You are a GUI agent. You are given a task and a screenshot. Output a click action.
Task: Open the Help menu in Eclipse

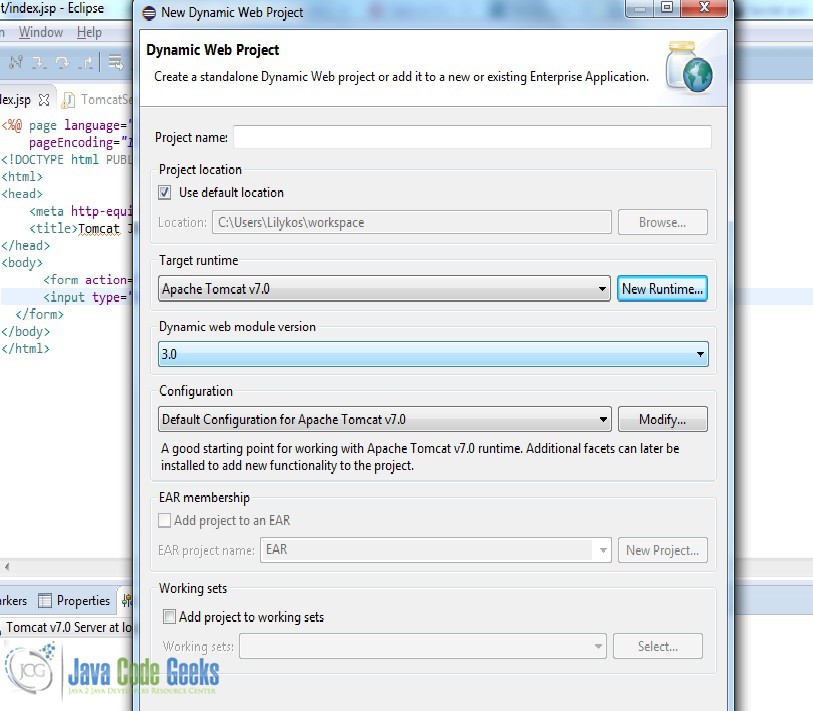[x=89, y=32]
